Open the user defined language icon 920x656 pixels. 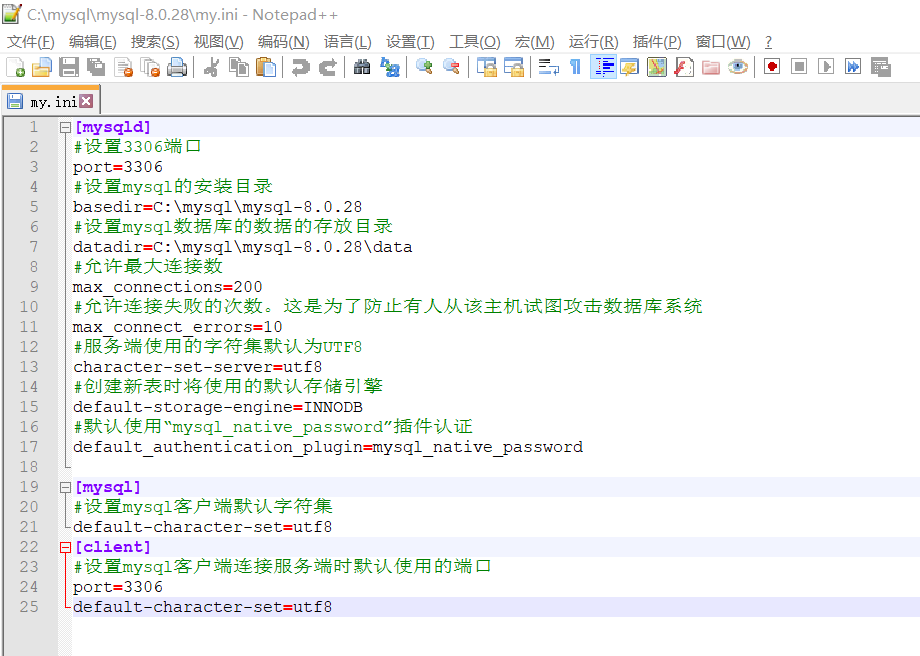[x=630, y=67]
